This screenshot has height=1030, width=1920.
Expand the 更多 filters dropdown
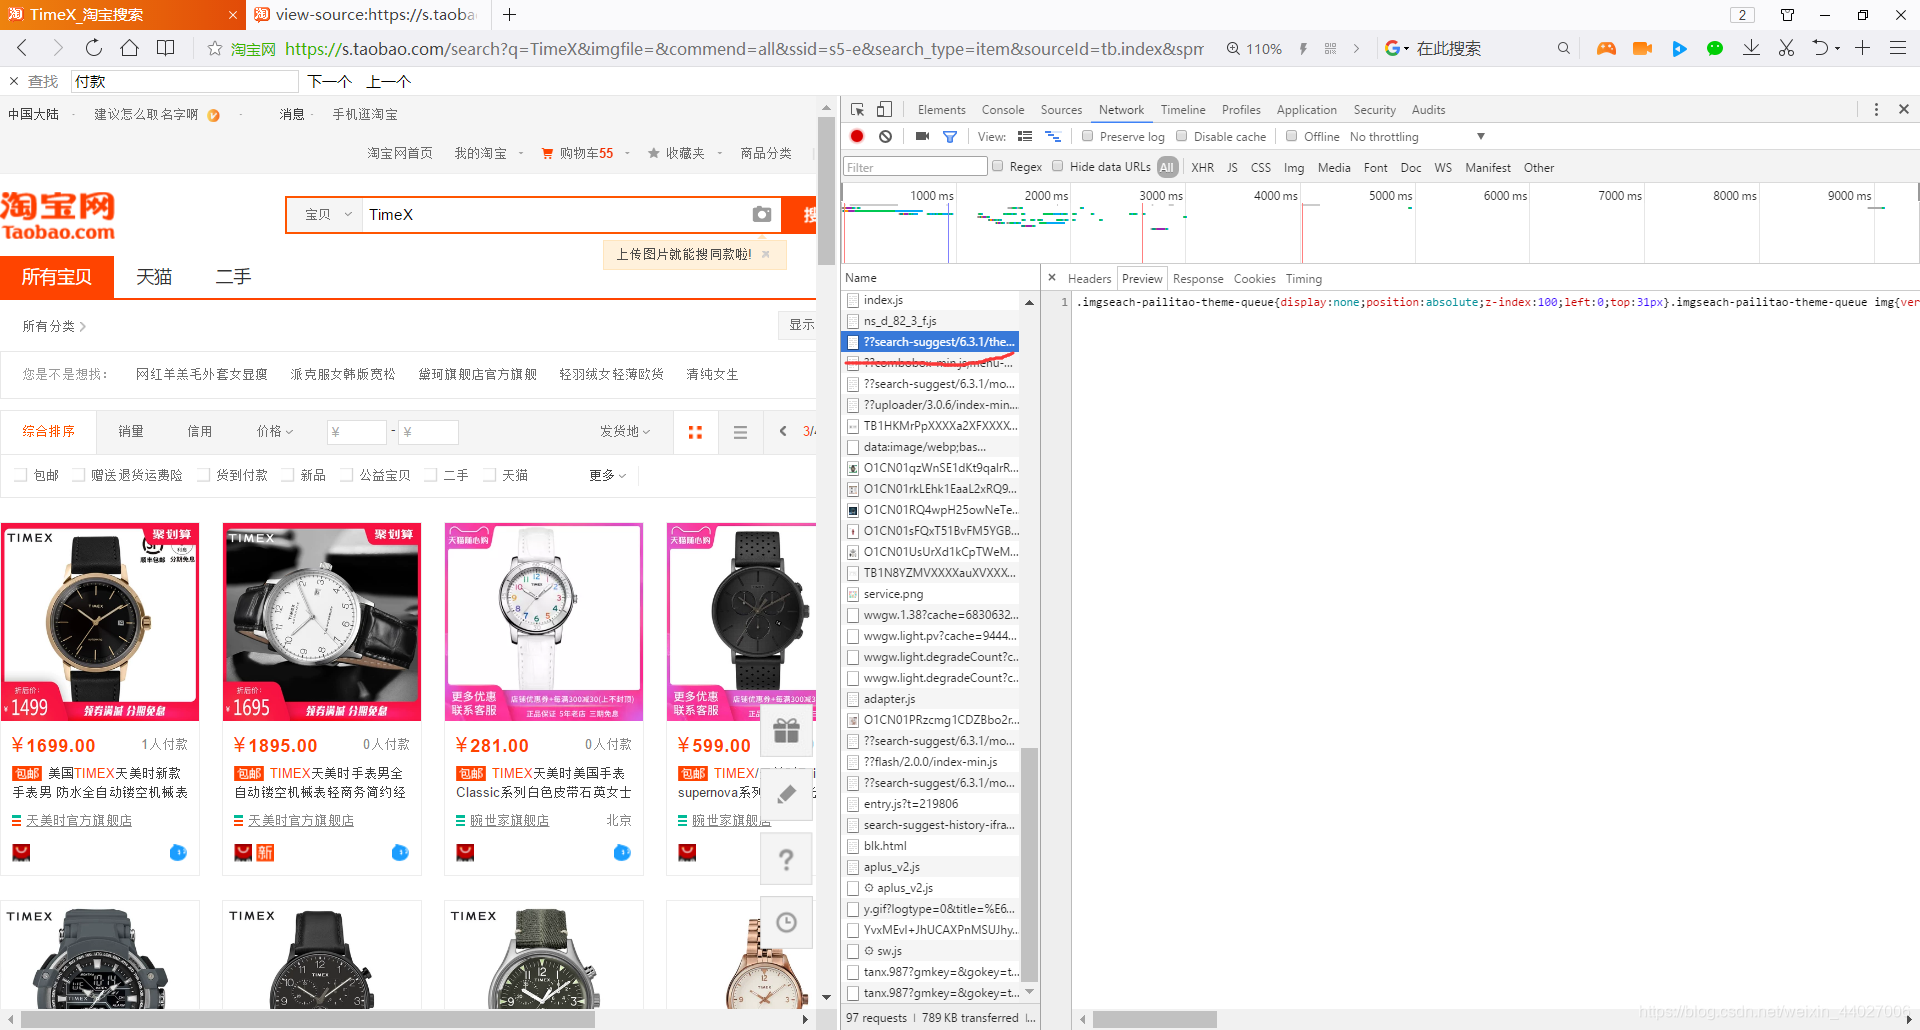tap(608, 475)
